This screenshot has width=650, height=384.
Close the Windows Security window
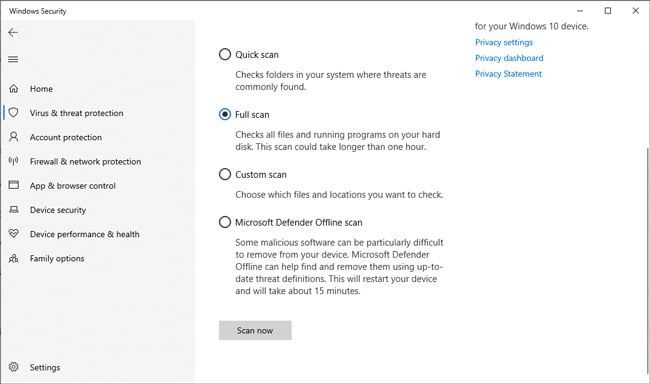click(635, 11)
